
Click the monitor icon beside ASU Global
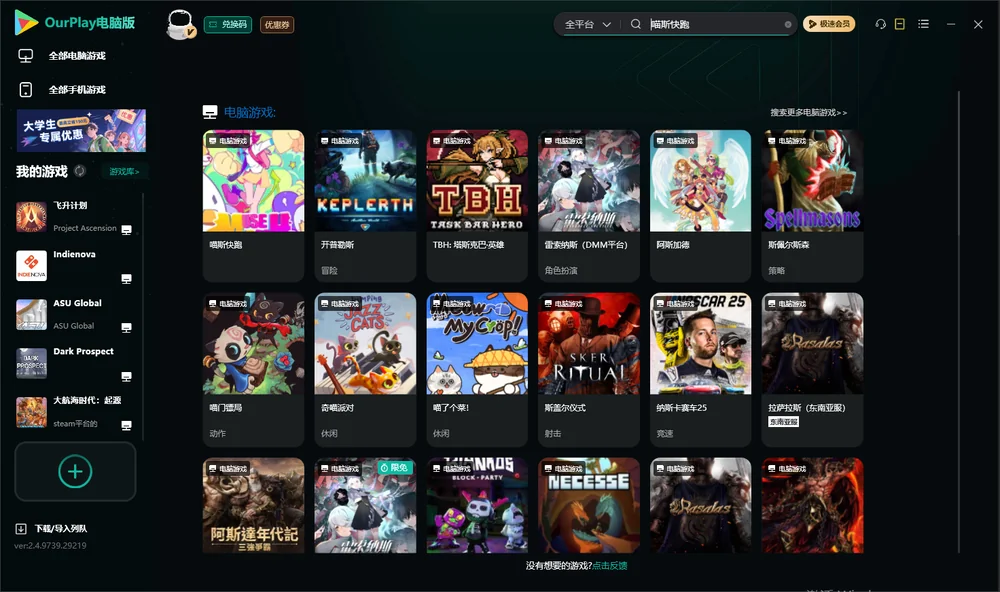coord(126,327)
